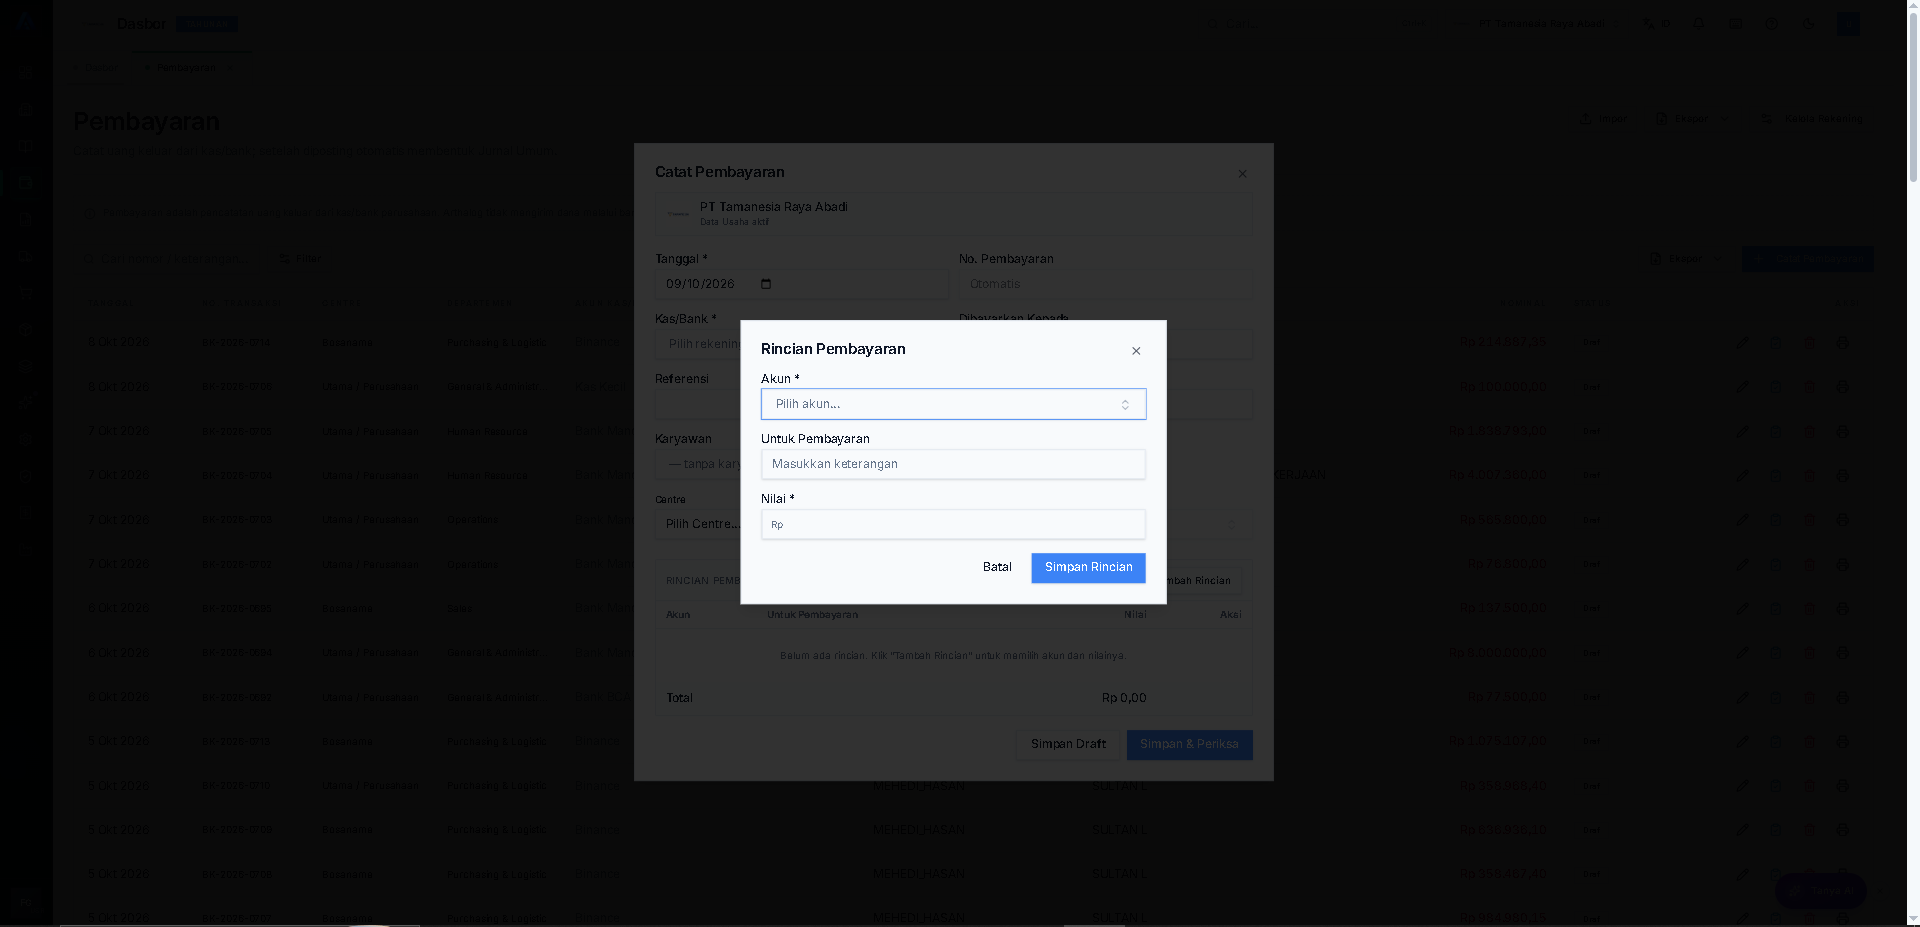1920x927 pixels.
Task: Click Kelola Rekening button
Action: [x=1812, y=119]
